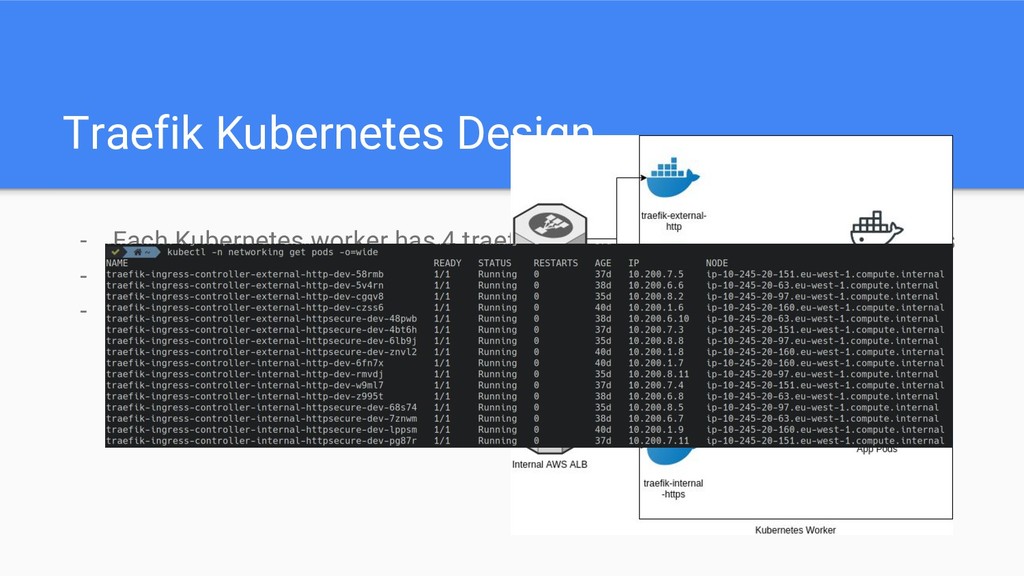The height and width of the screenshot is (576, 1024).
Task: Select pod external-httpsecure-dev-6lb9j
Action: [x=261, y=341]
